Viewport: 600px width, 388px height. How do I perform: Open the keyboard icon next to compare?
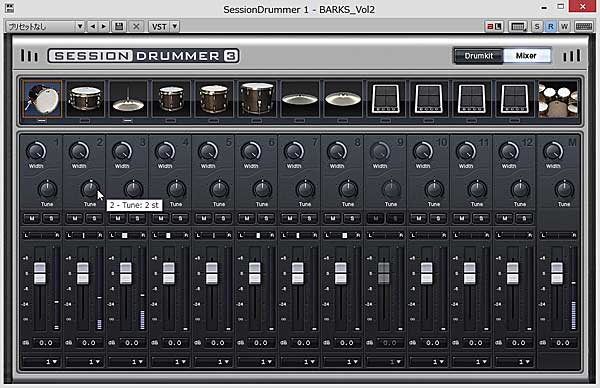click(x=518, y=26)
